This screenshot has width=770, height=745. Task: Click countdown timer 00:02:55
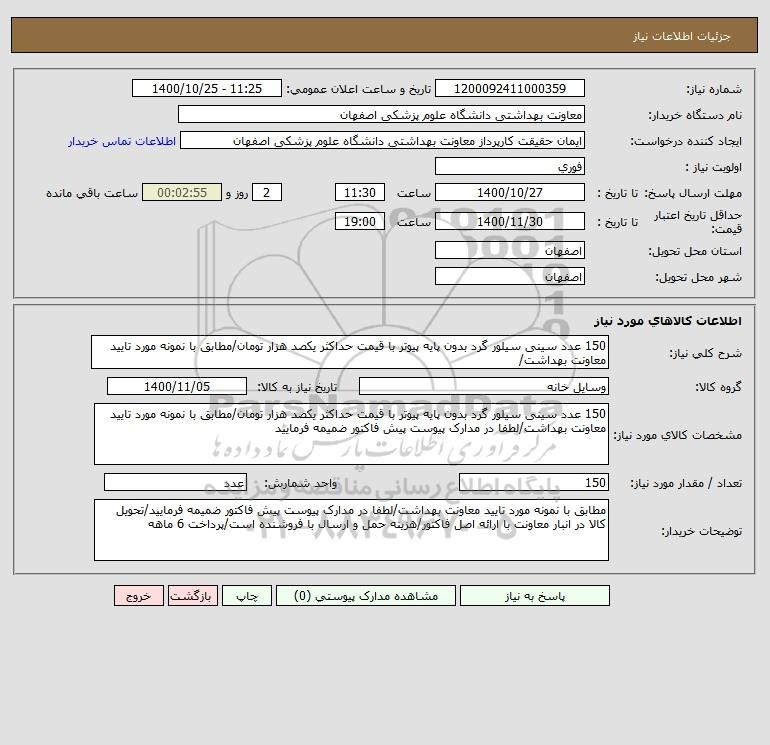182,193
